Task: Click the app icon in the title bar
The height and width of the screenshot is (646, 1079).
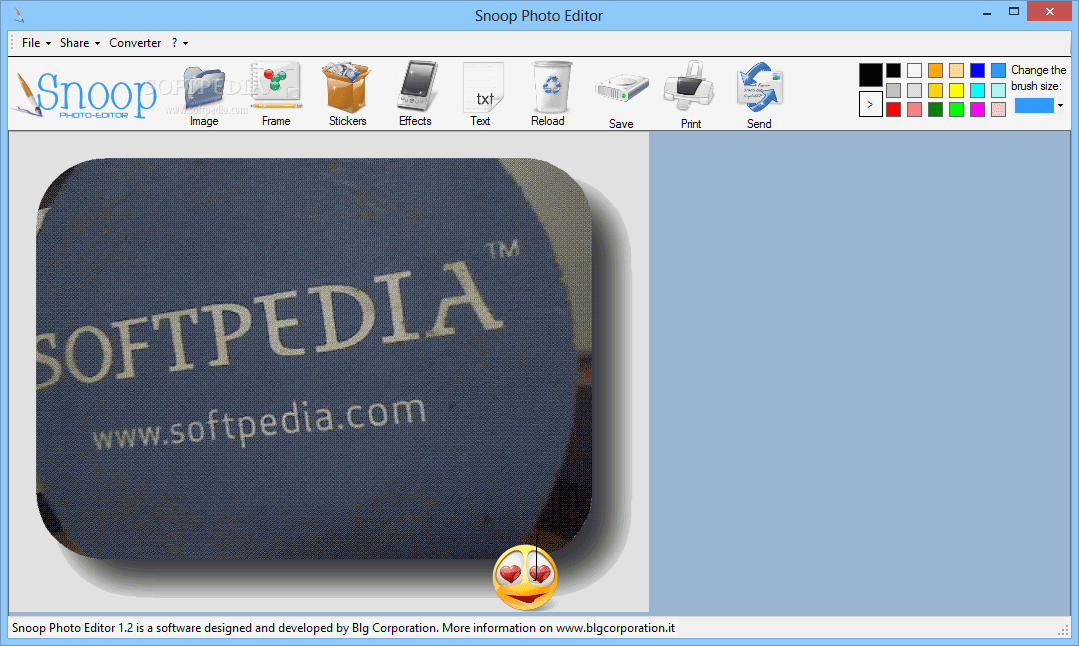Action: [x=19, y=15]
